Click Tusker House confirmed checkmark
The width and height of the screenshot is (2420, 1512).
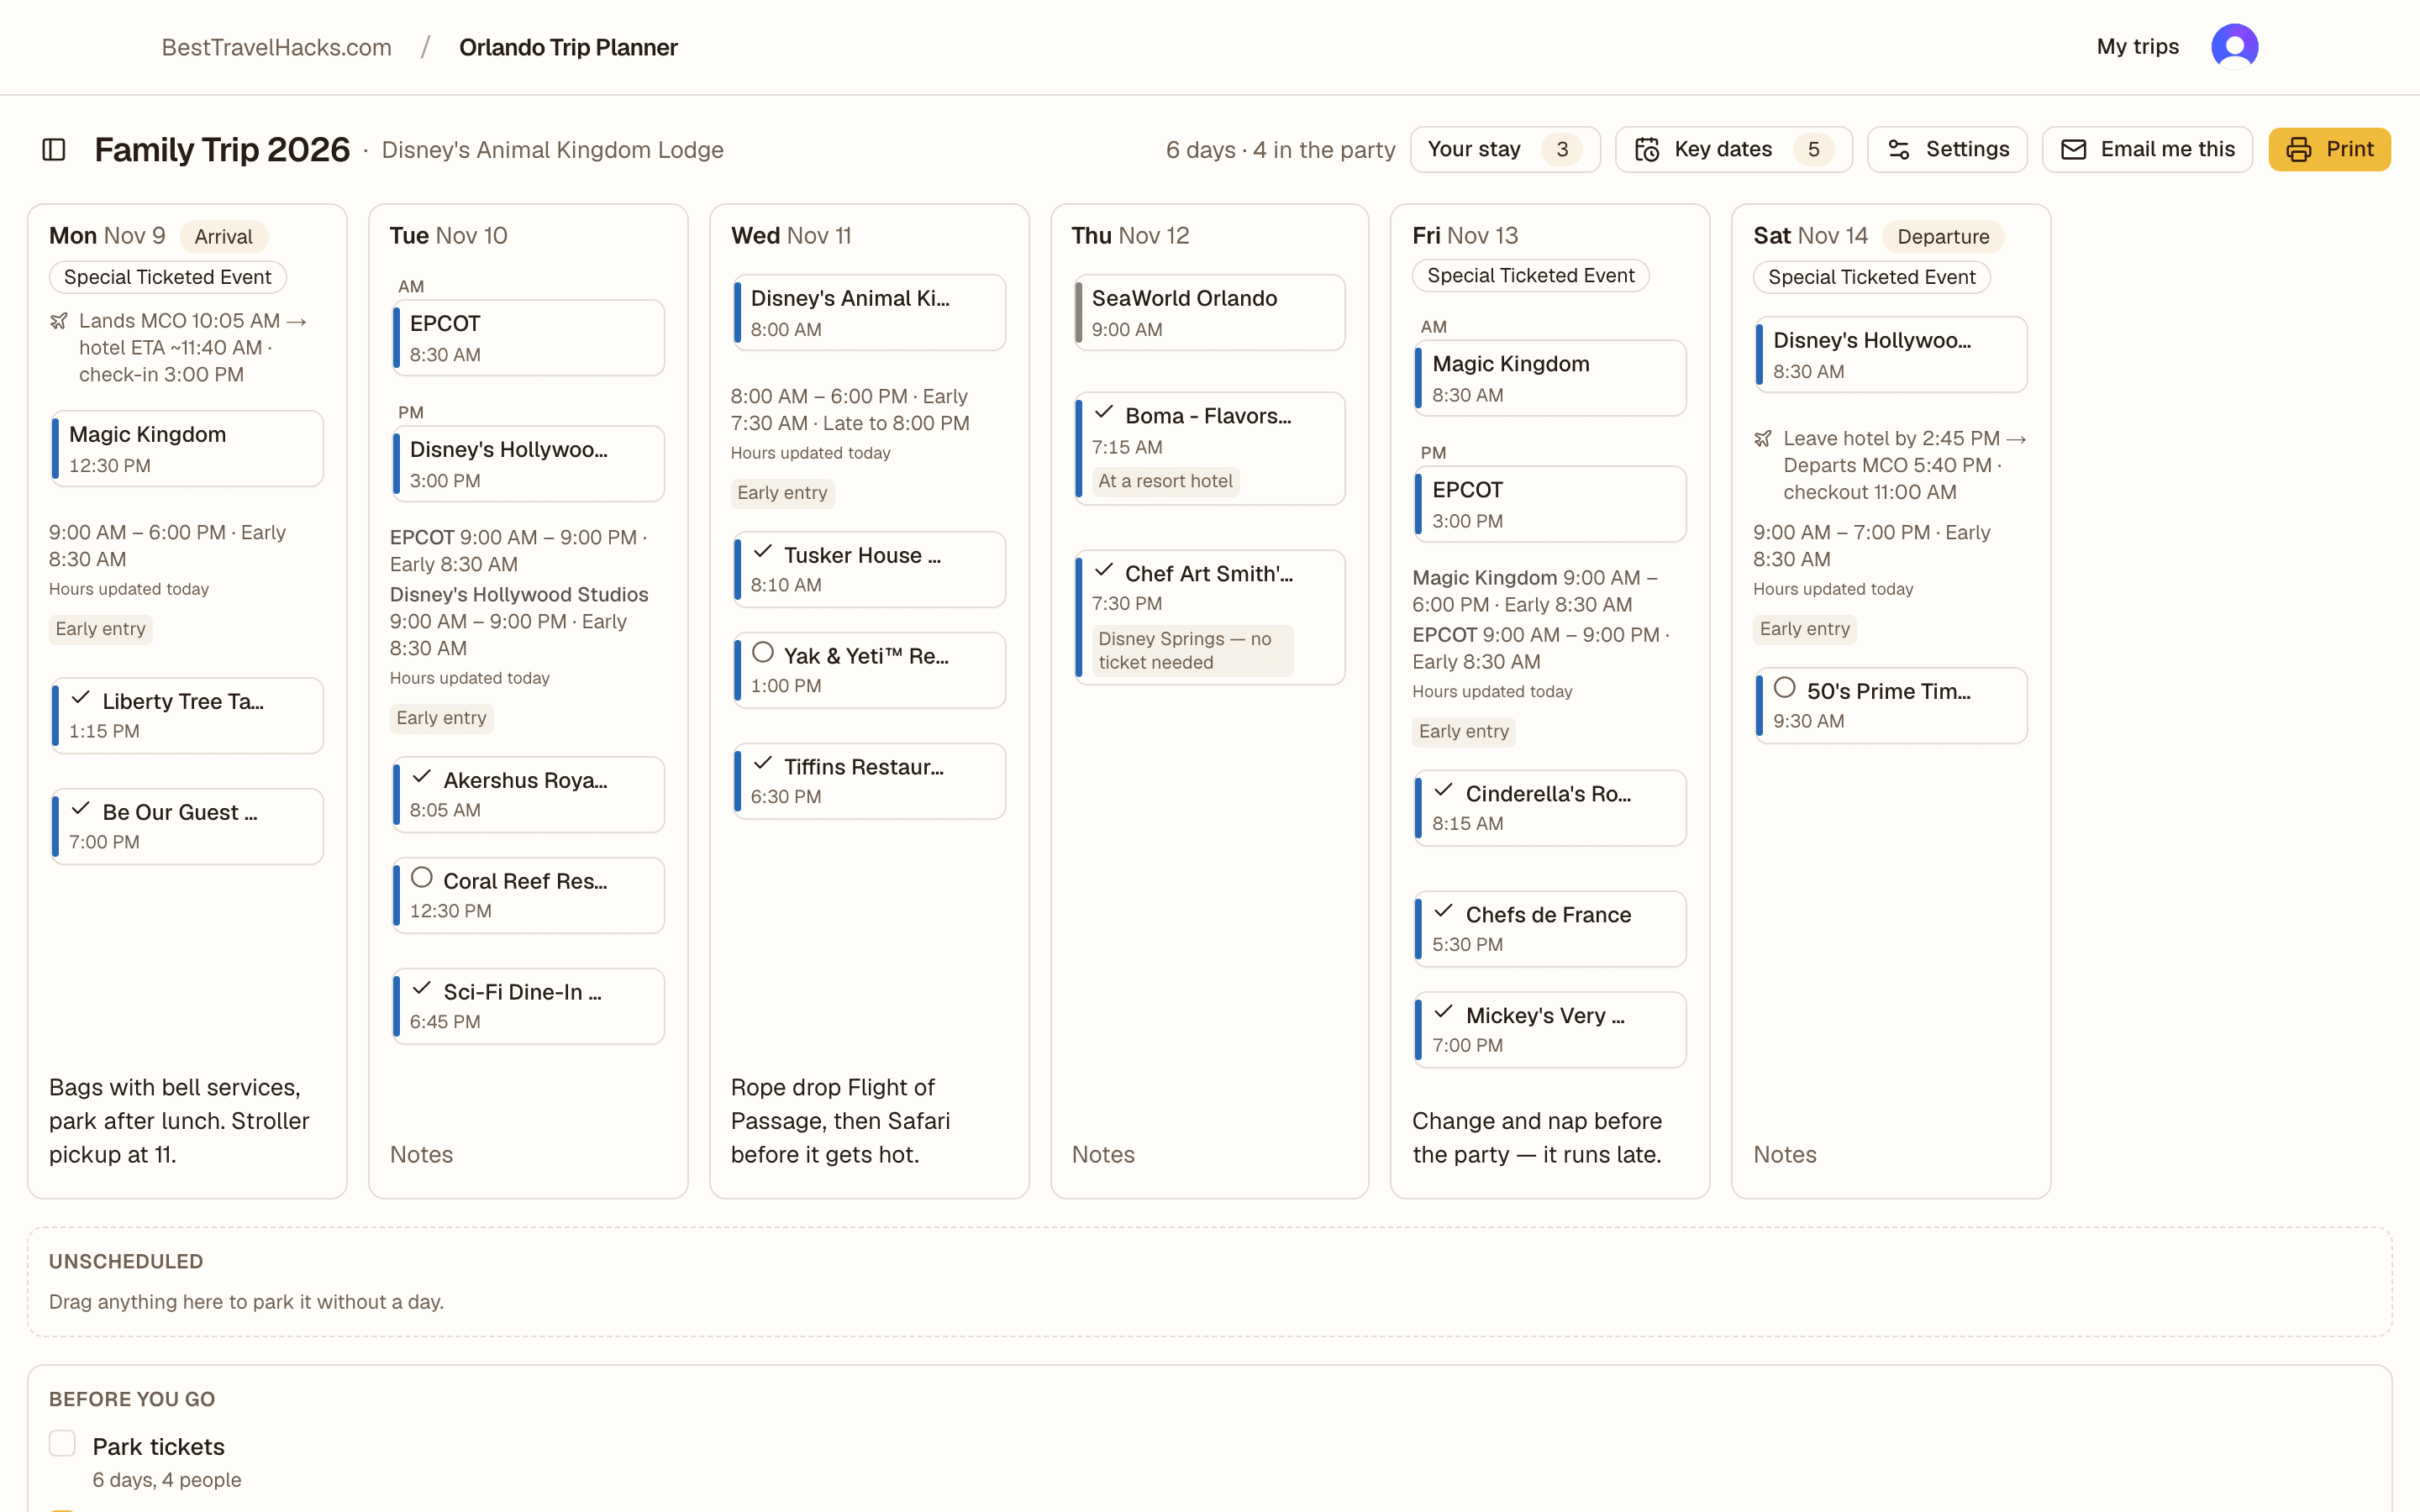[763, 552]
